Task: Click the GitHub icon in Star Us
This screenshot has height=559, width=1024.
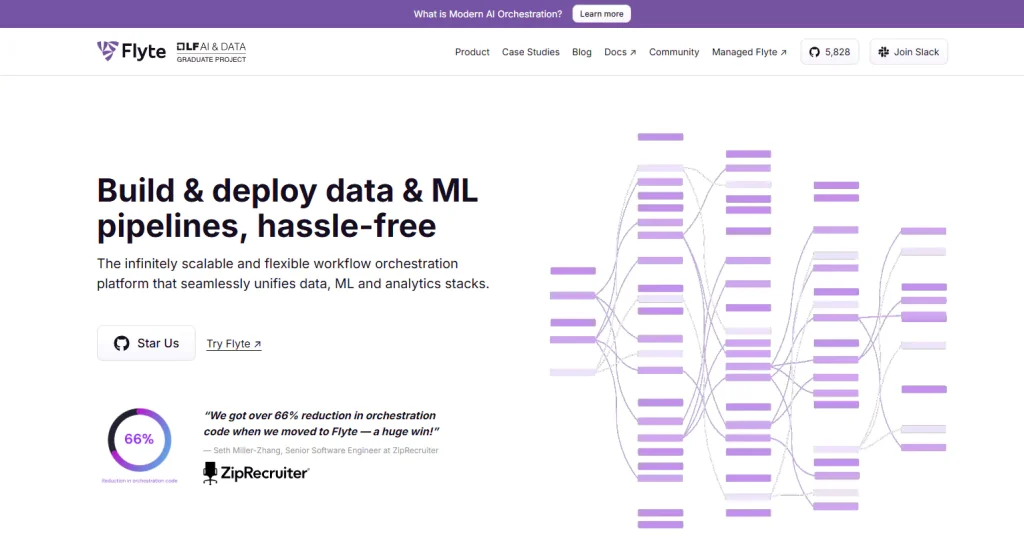Action: (x=122, y=343)
